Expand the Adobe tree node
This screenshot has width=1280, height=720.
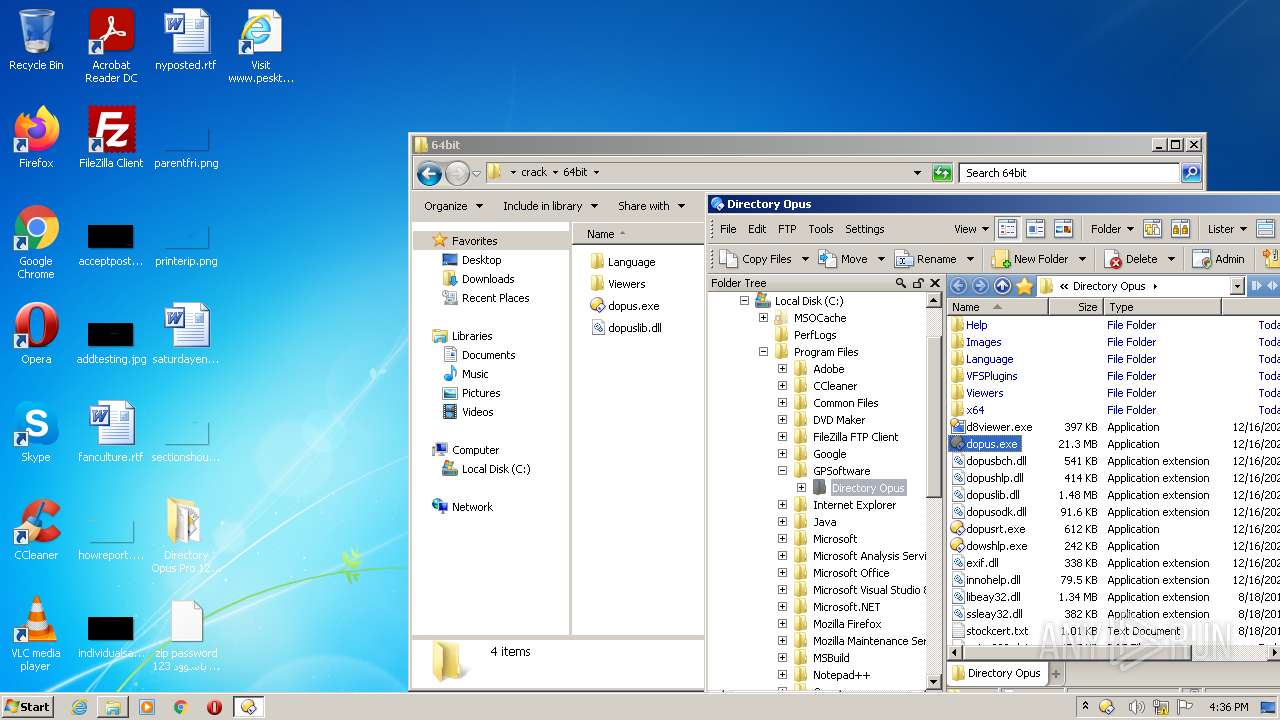pos(782,369)
